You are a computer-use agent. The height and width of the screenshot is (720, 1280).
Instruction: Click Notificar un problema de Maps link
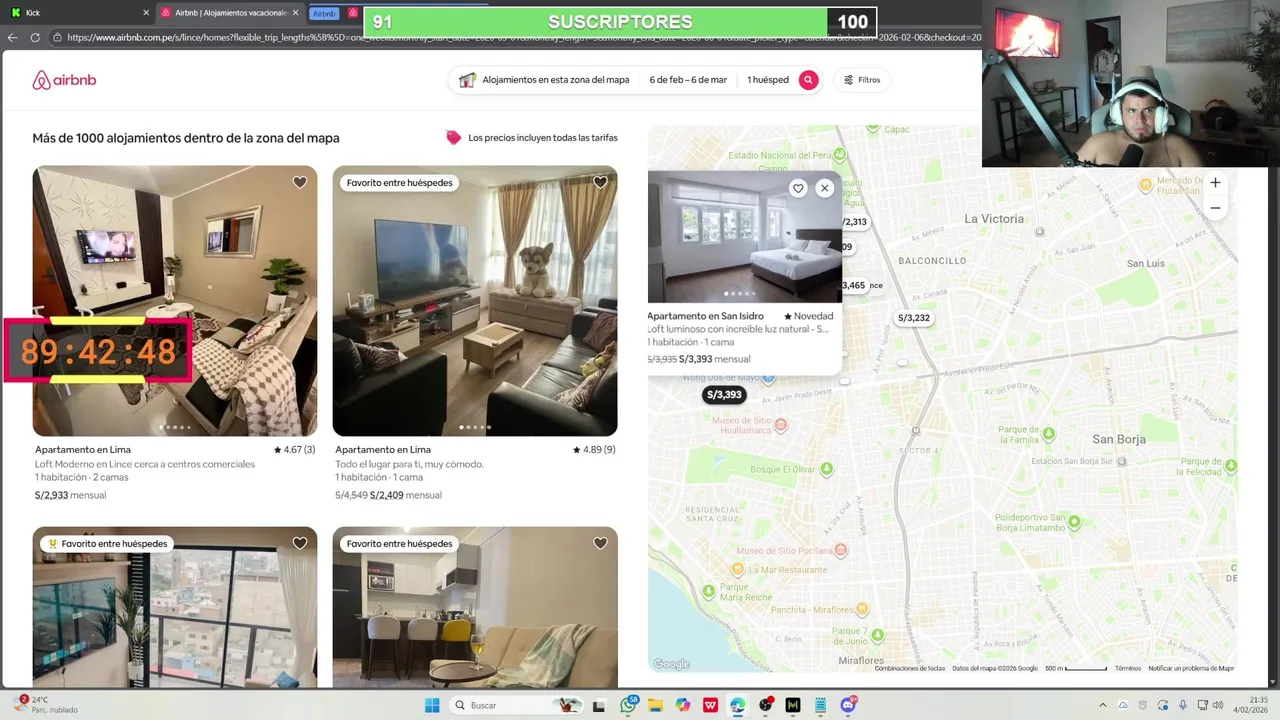1191,668
